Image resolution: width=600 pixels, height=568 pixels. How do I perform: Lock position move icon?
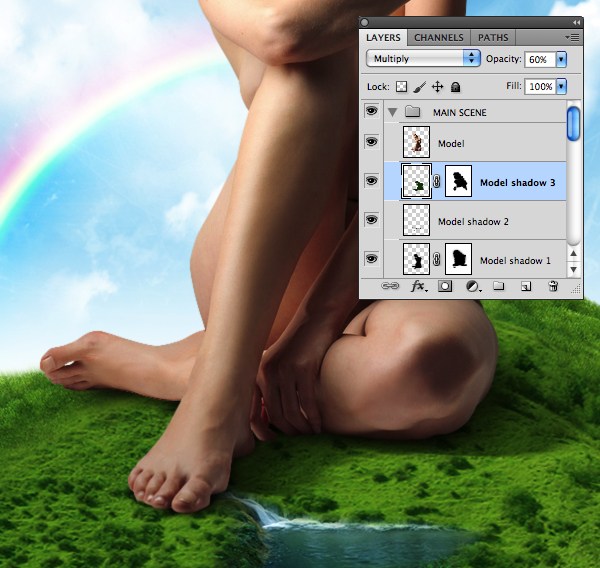(437, 87)
